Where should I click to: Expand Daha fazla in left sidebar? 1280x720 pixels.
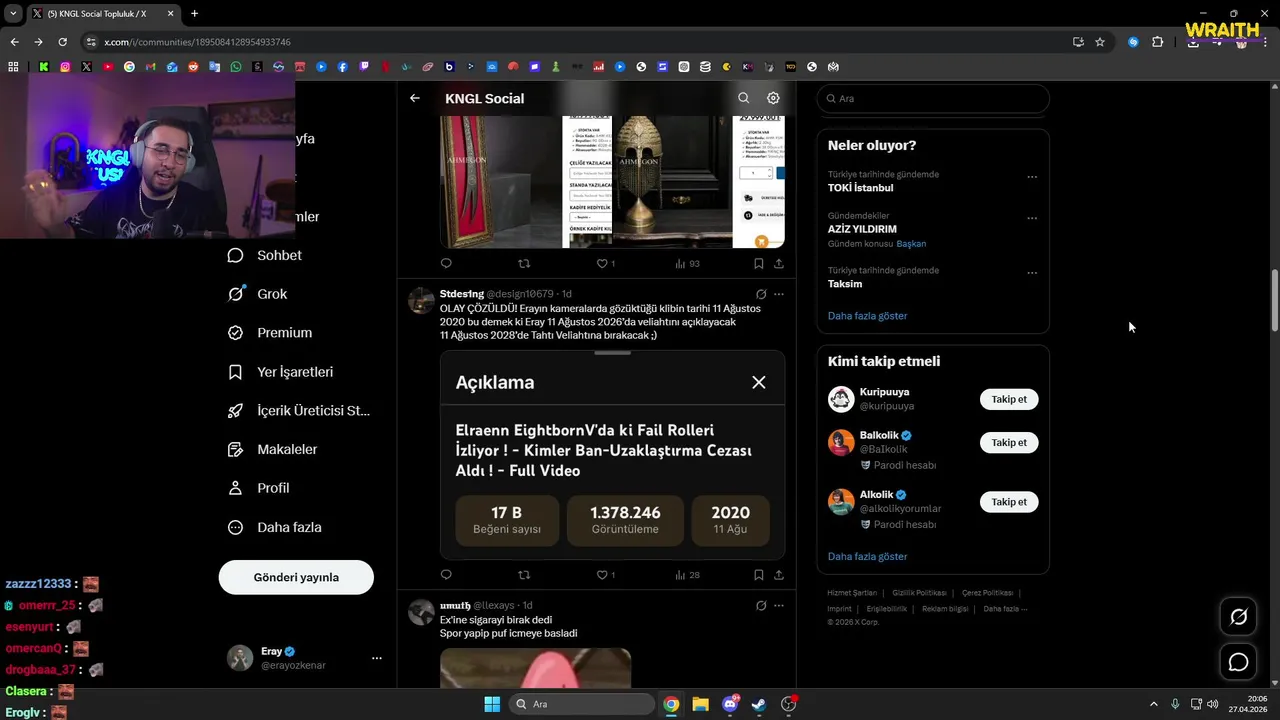275,527
